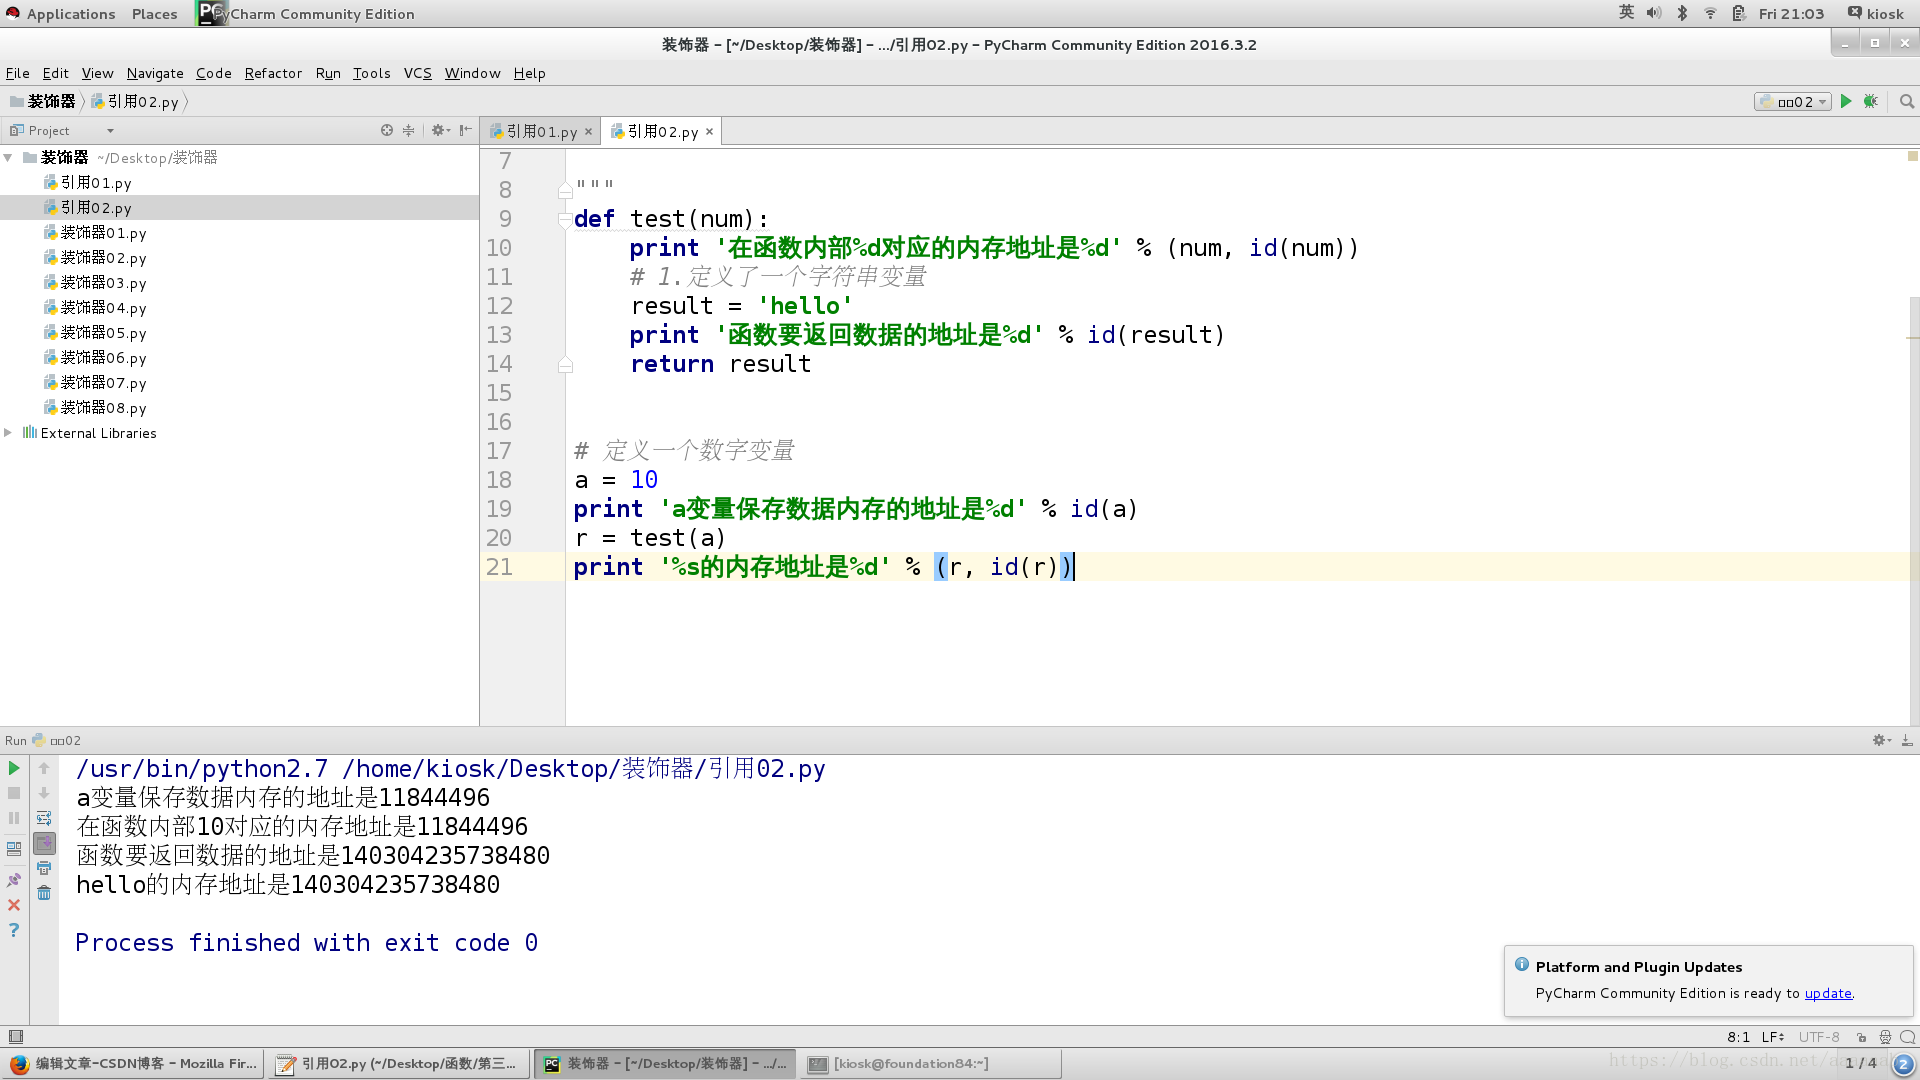
Task: Click the Debug bug icon
Action: point(1871,101)
